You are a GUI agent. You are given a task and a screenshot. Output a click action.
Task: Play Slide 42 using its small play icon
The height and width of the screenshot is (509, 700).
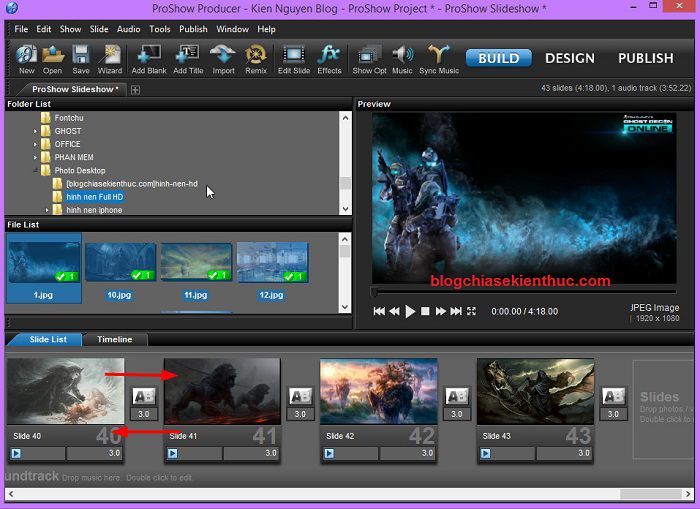tap(329, 454)
